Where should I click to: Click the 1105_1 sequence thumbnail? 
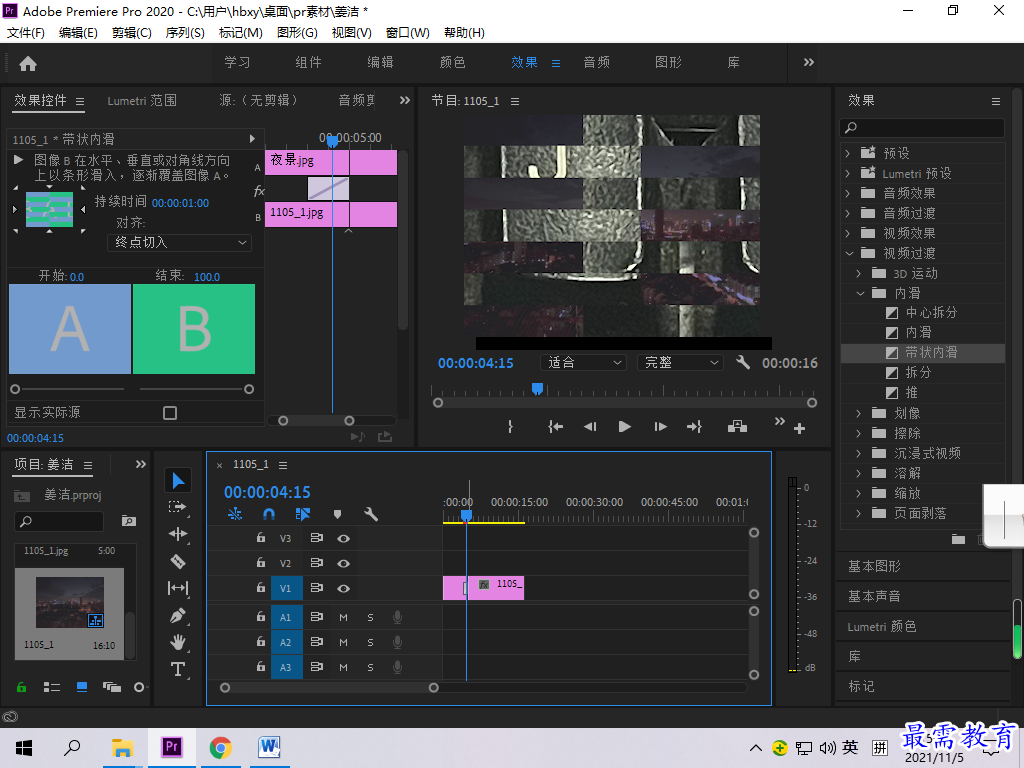69,603
